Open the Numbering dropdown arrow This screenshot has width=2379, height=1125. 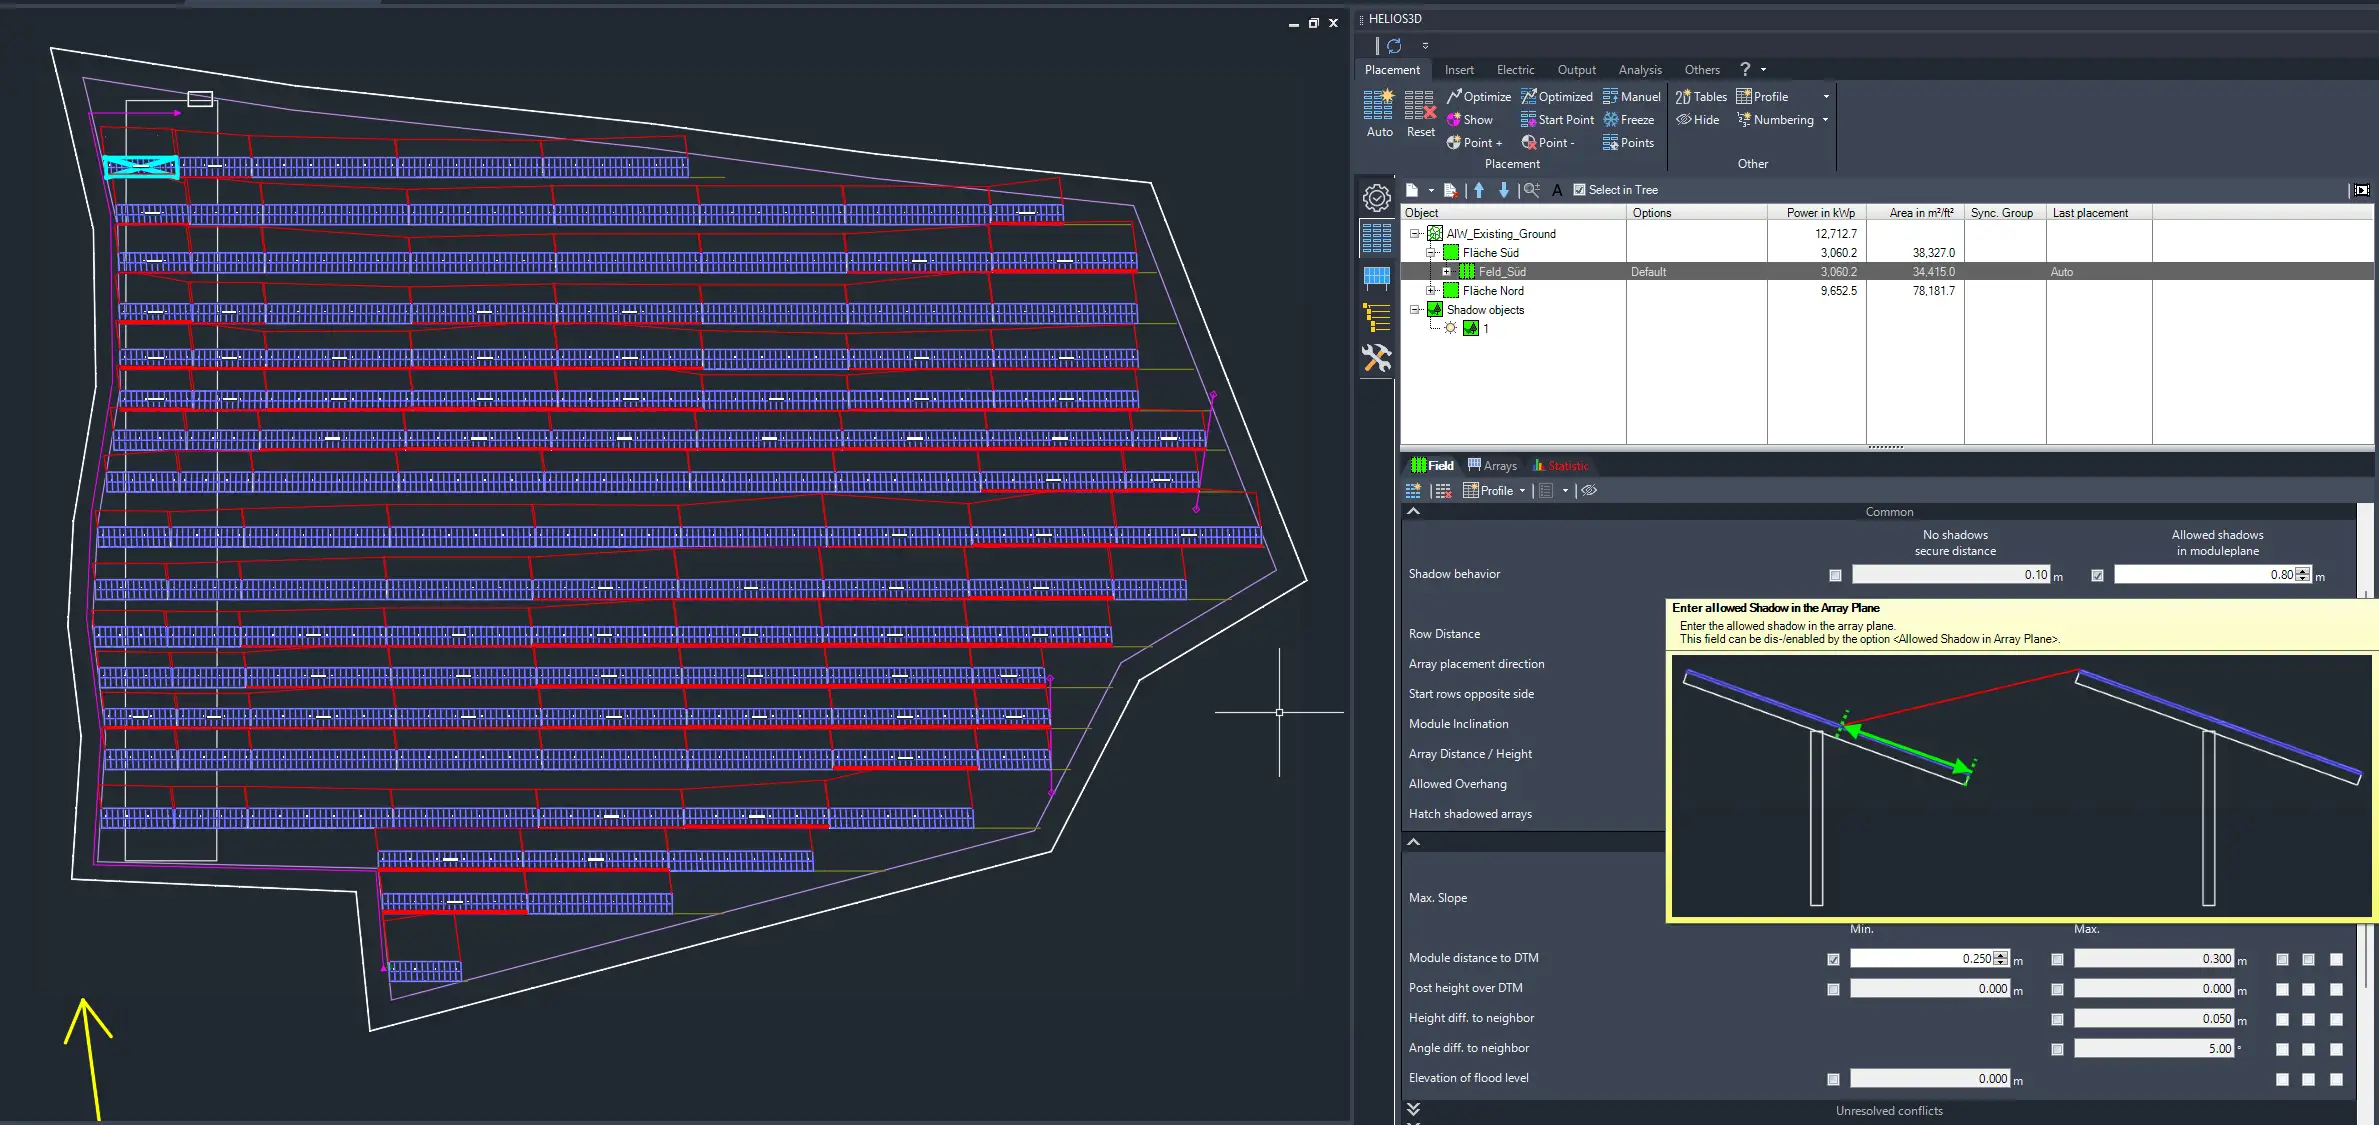point(1825,120)
